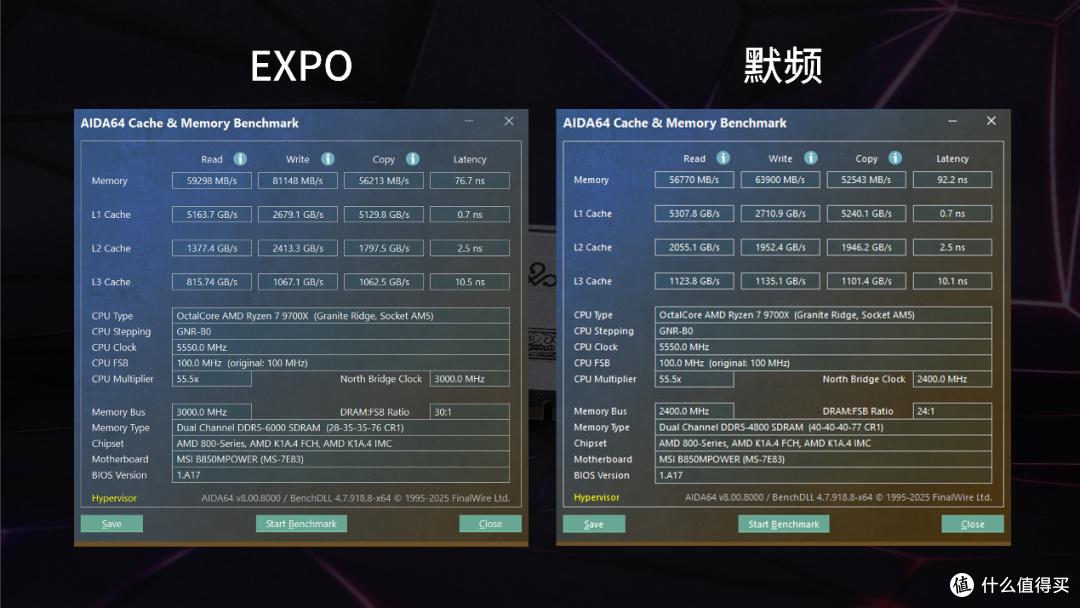Image resolution: width=1080 pixels, height=608 pixels.
Task: Click Chipset field in 默频 window
Action: click(x=823, y=443)
